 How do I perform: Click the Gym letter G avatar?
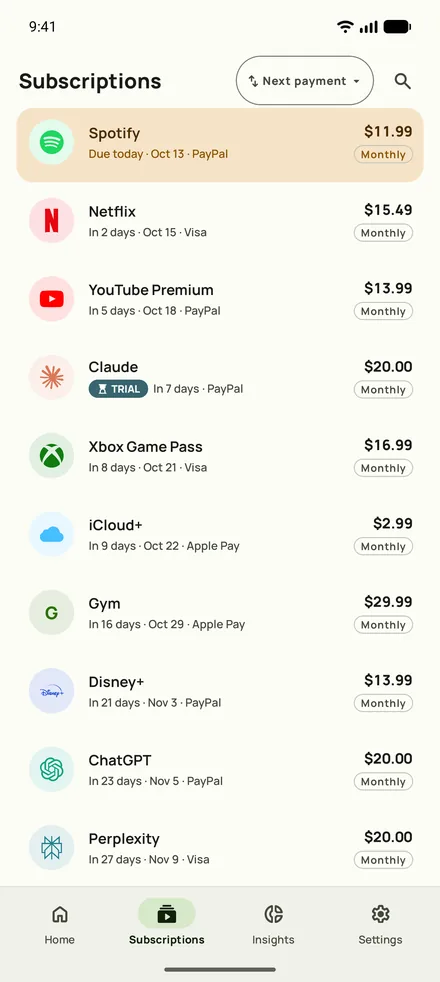click(x=51, y=612)
